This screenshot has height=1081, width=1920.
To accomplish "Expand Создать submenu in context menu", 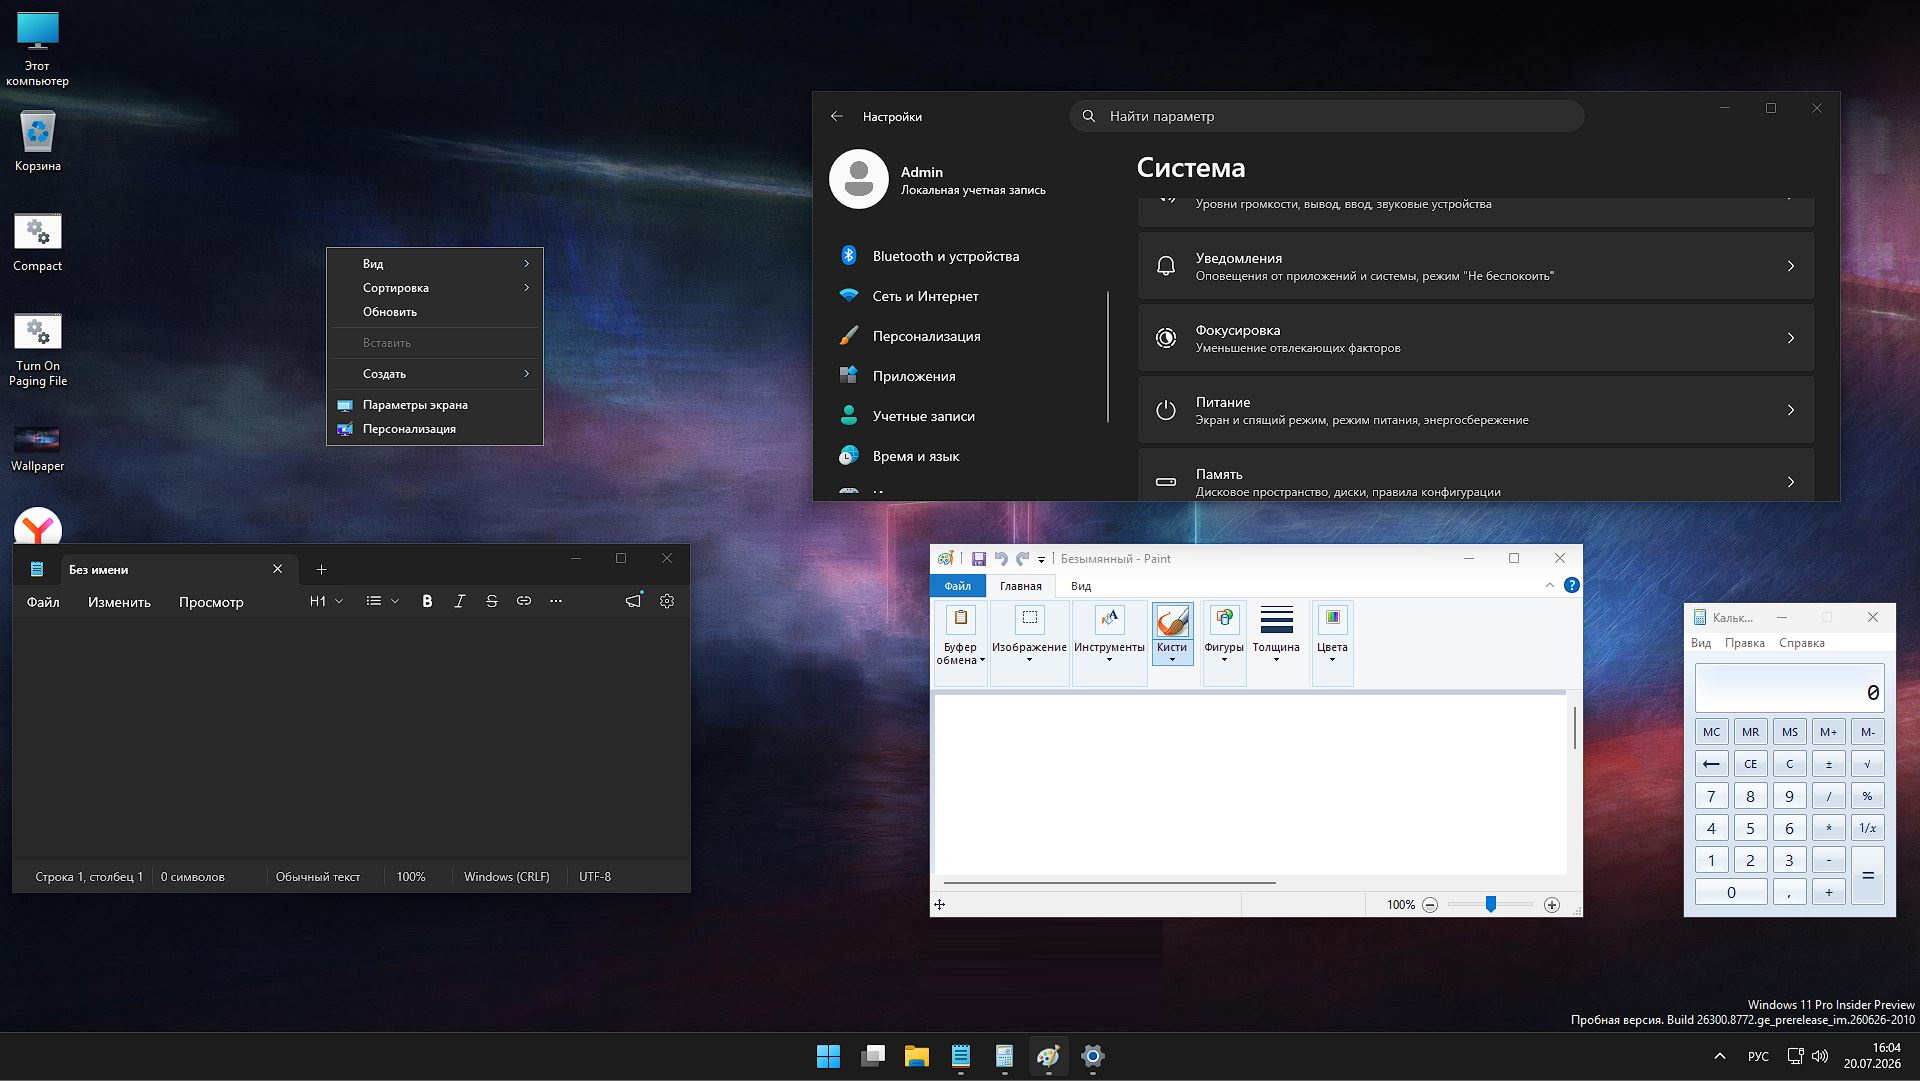I will click(x=435, y=374).
